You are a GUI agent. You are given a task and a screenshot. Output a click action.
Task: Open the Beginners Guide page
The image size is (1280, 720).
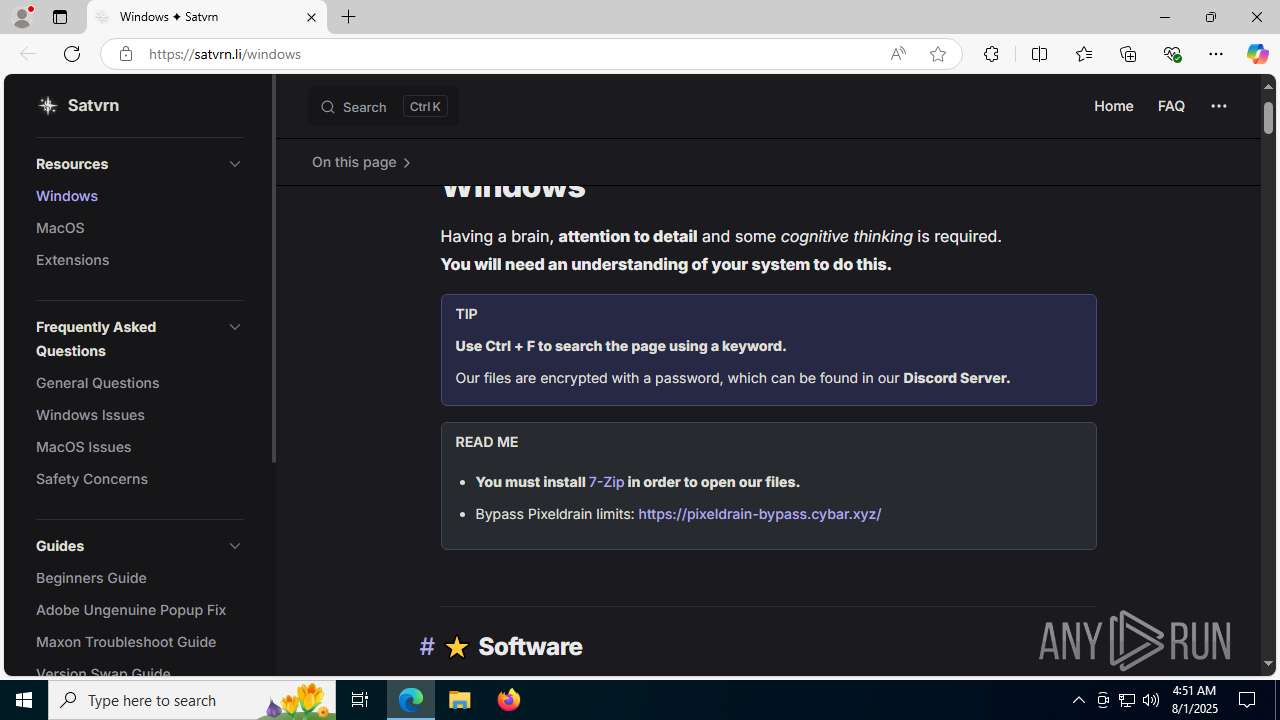(x=91, y=578)
